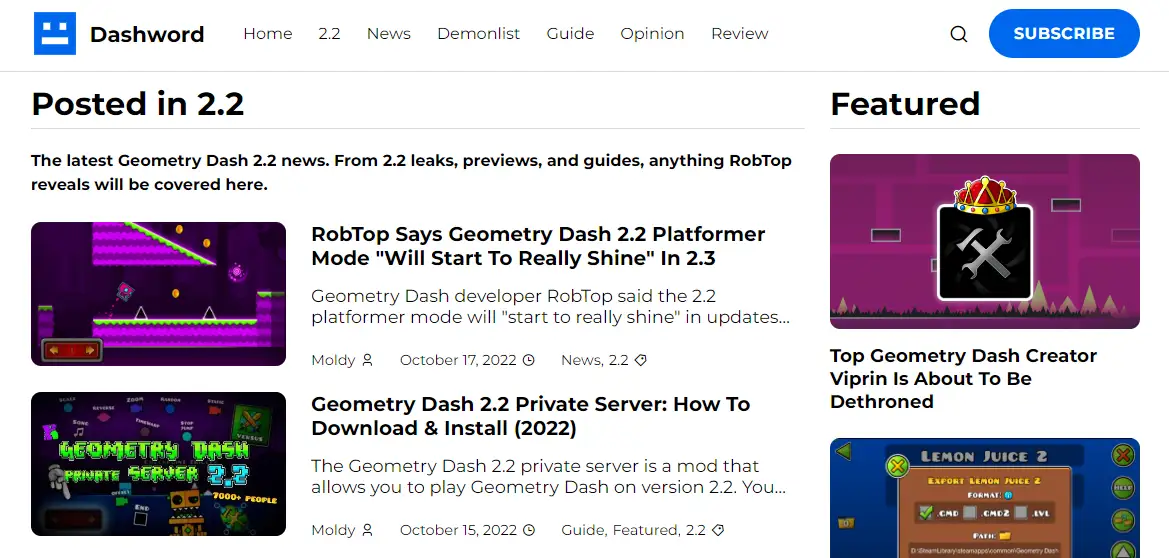Click the News tag on first post
This screenshot has width=1169, height=558.
click(x=581, y=360)
